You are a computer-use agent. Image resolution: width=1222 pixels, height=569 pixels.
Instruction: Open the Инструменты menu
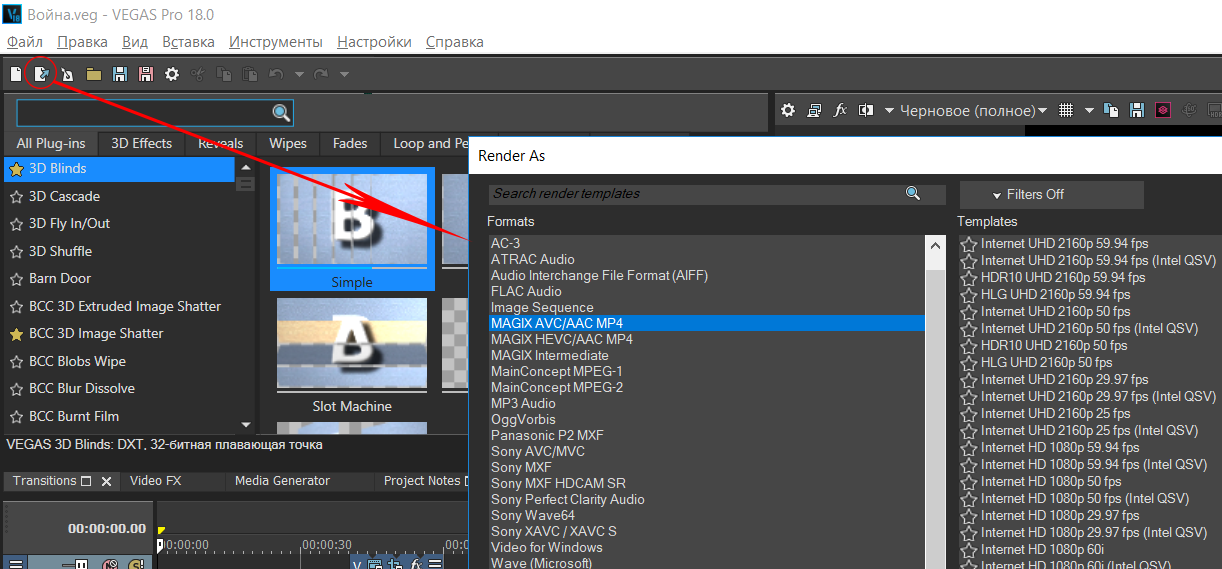tap(276, 42)
